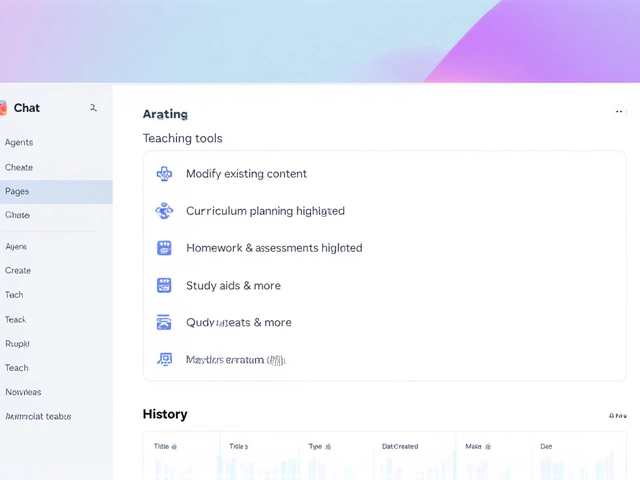Click the Qudy & more row icon
This screenshot has height=480, width=640.
(164, 322)
